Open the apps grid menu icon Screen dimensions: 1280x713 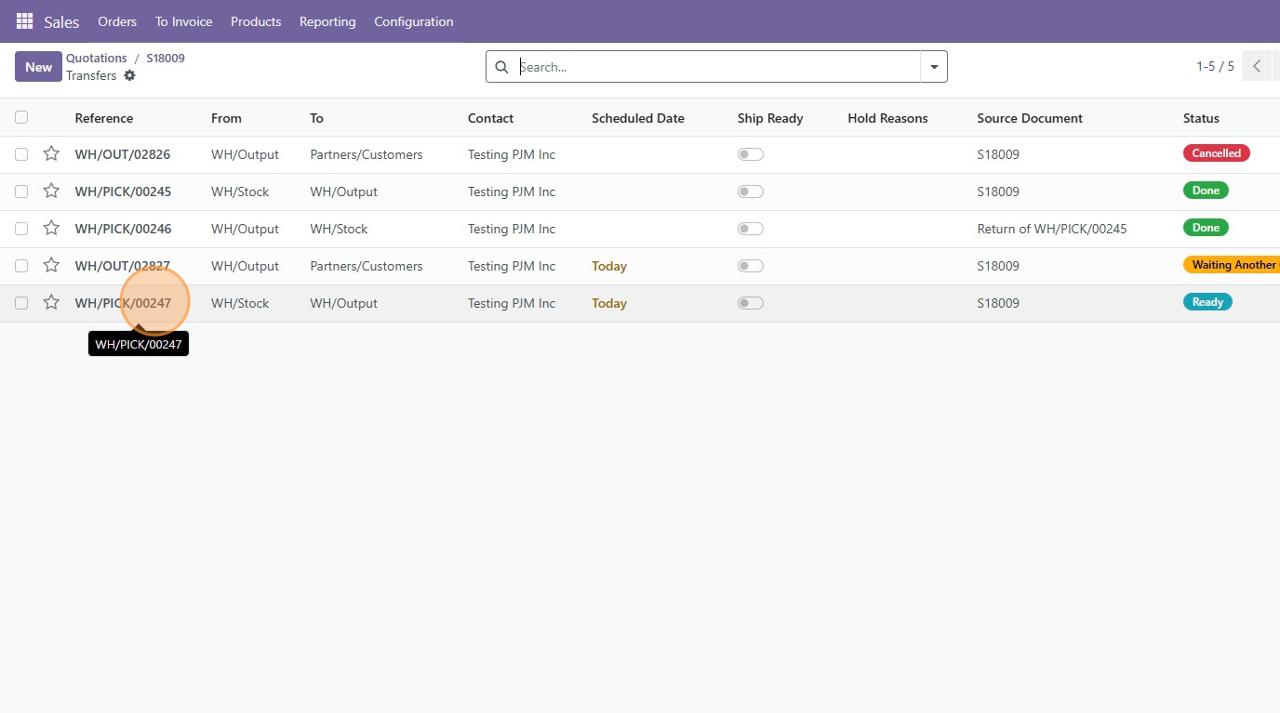point(24,21)
